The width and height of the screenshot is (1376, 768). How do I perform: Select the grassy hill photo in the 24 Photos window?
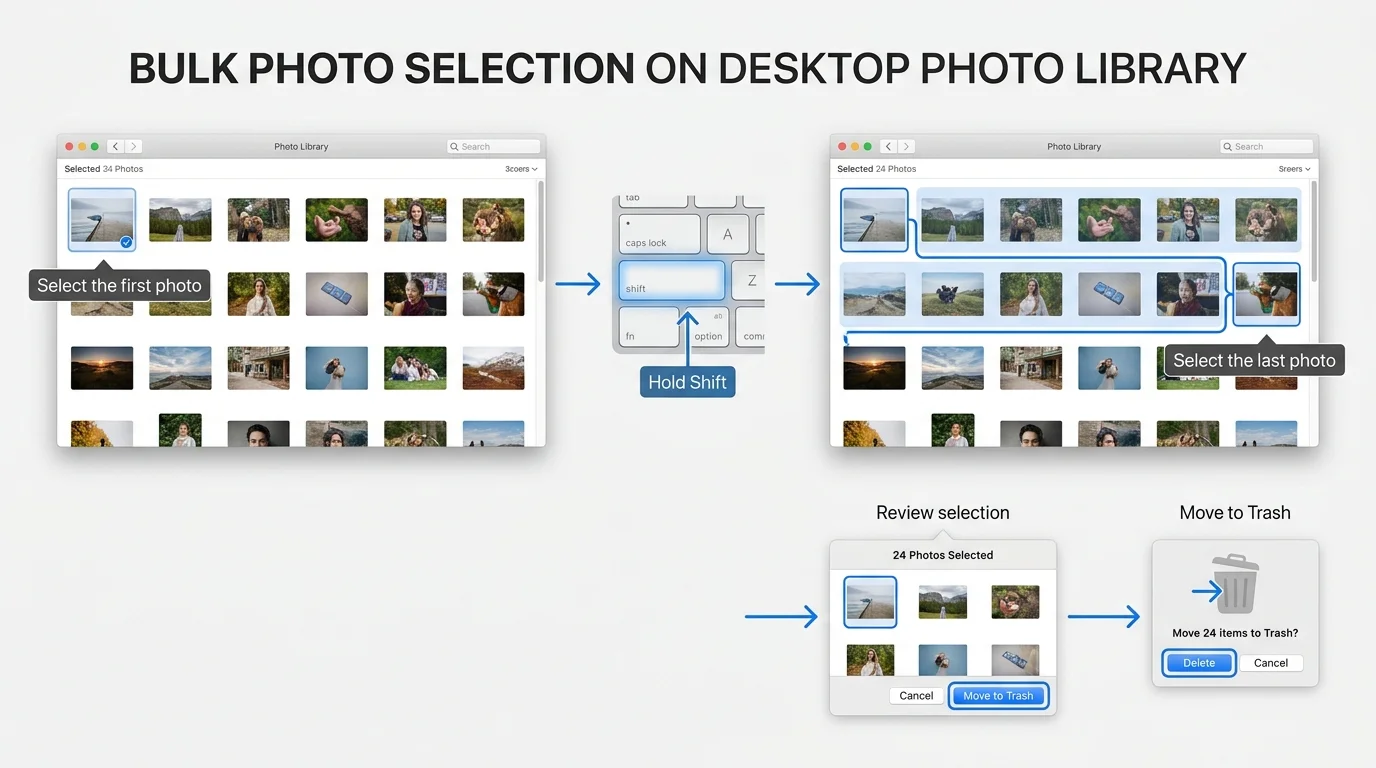click(x=952, y=294)
